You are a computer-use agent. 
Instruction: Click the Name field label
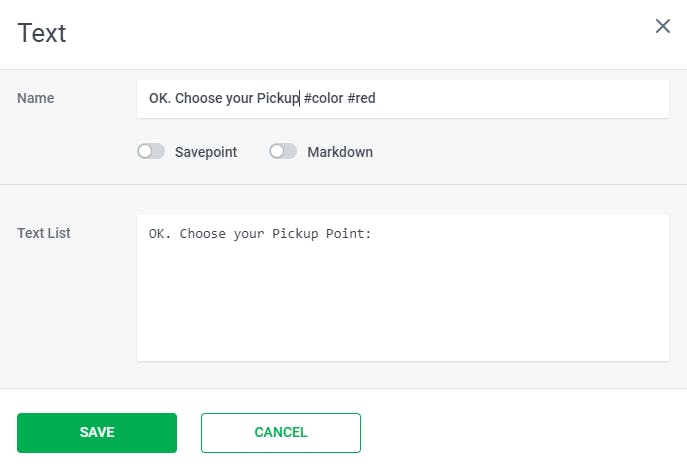point(36,98)
